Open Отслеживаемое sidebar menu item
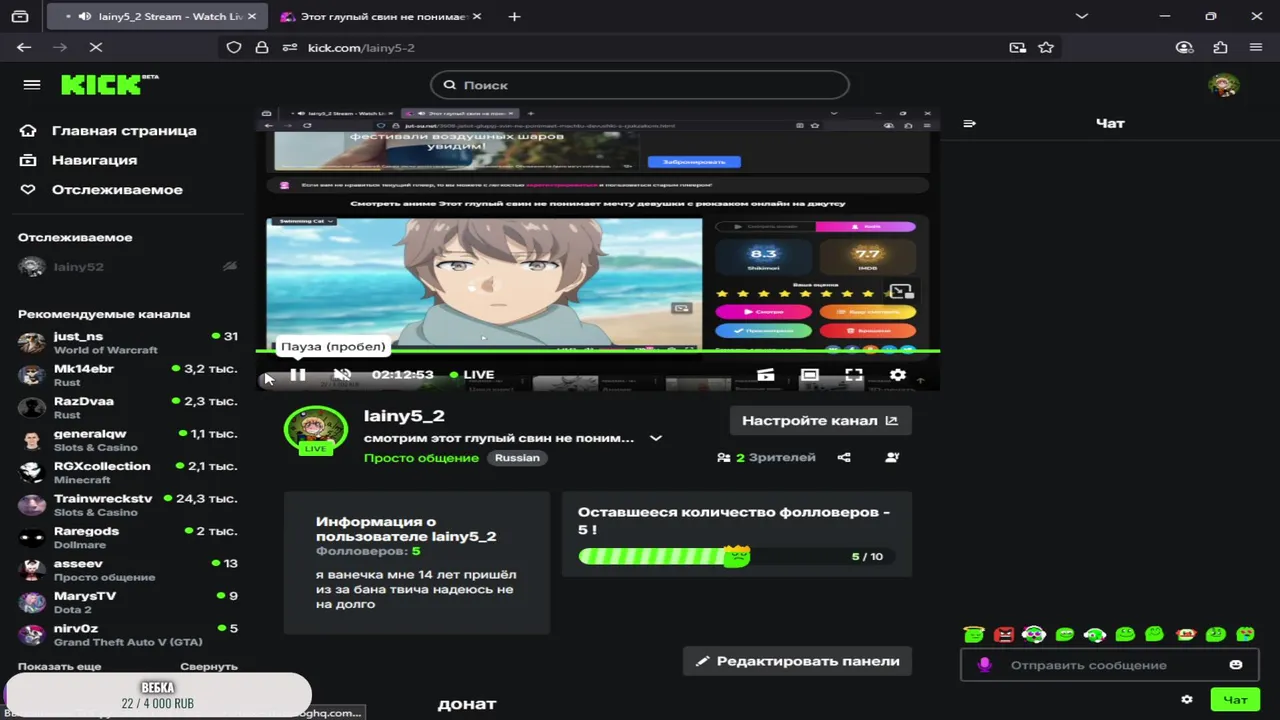The image size is (1280, 720). coord(101,189)
